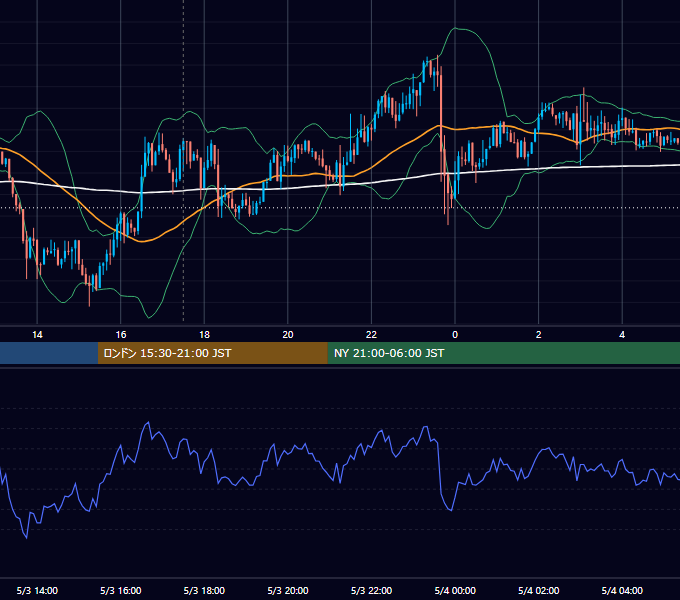Click the hour label 2 on price axis
Image resolution: width=680 pixels, height=600 pixels.
539,335
